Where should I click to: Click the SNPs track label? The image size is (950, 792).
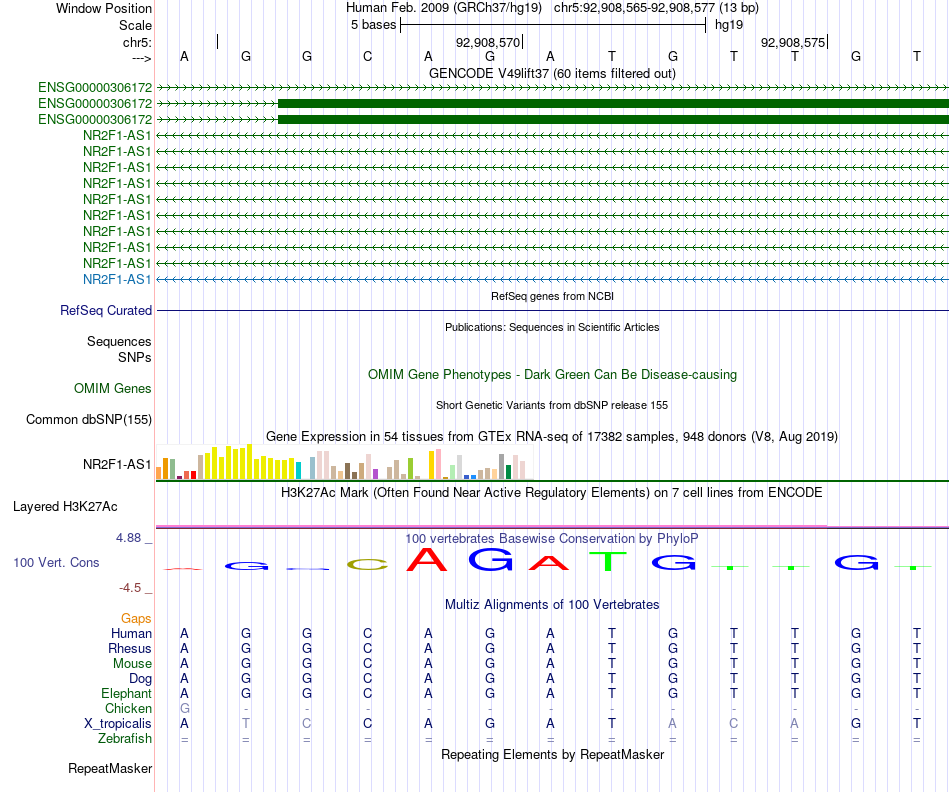(135, 358)
